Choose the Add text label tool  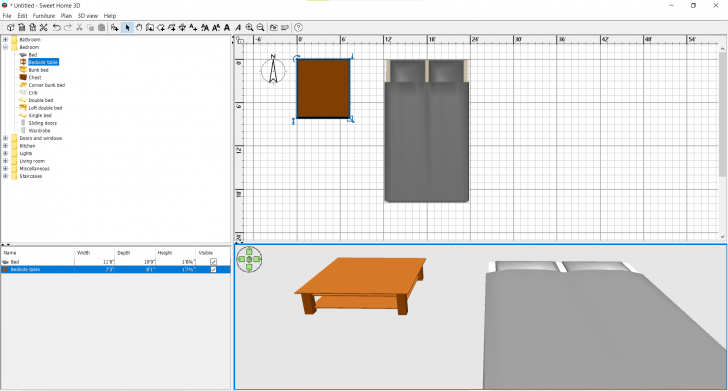[193, 28]
